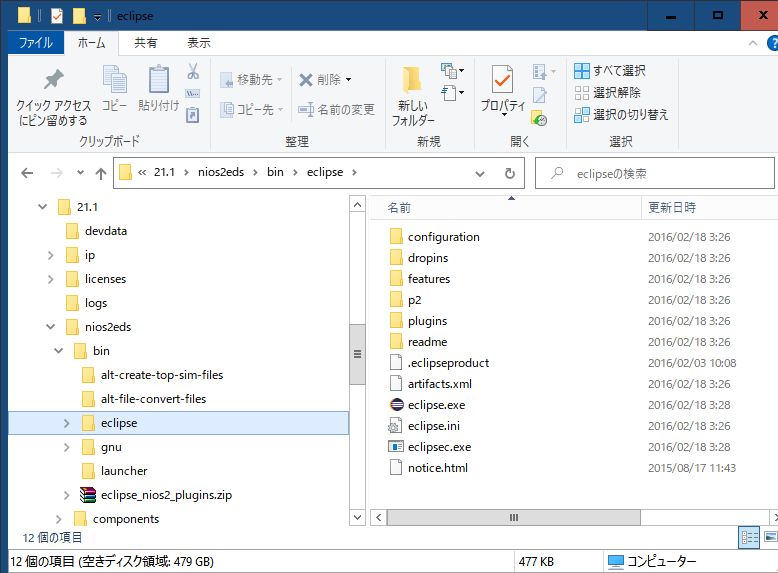Open the Copy to (コピー先) menu
778x573 pixels.
(251, 109)
